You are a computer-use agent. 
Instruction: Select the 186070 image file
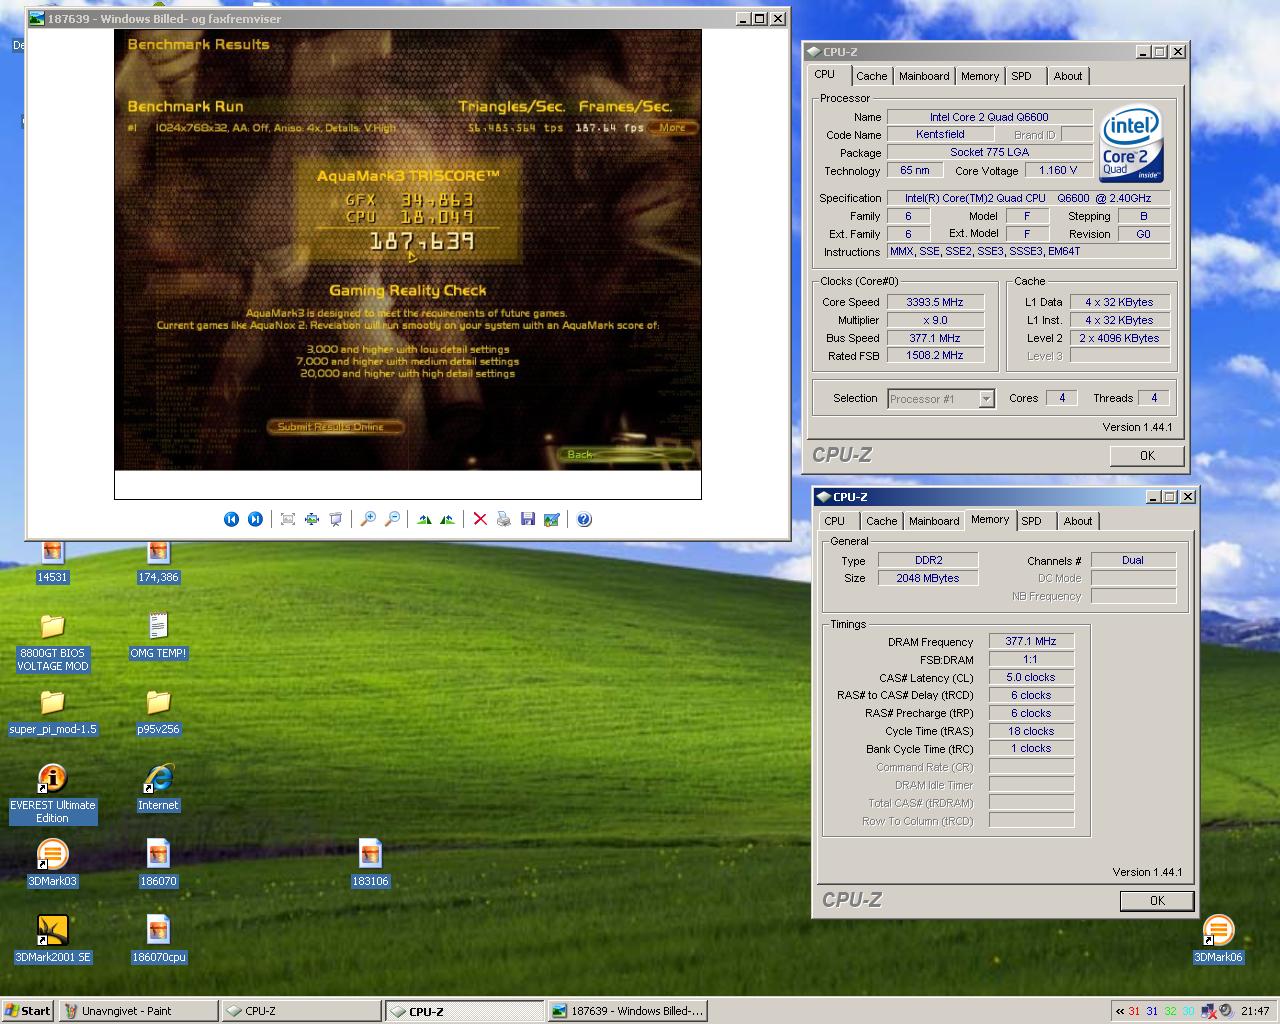point(158,863)
